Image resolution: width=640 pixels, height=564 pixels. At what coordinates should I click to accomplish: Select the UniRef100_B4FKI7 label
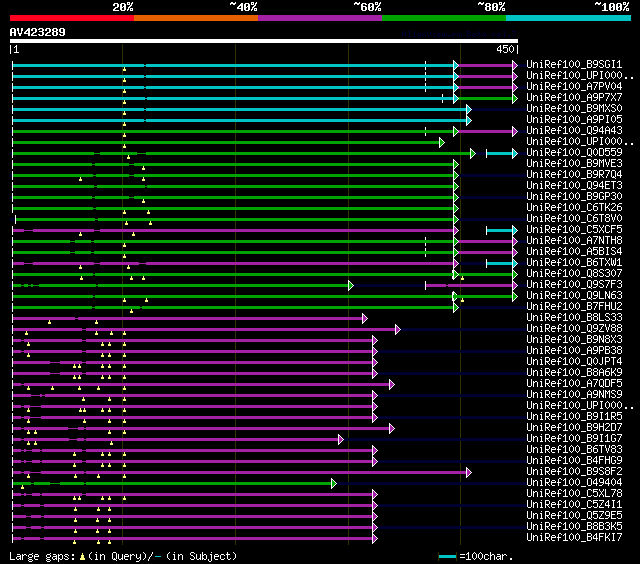574,538
